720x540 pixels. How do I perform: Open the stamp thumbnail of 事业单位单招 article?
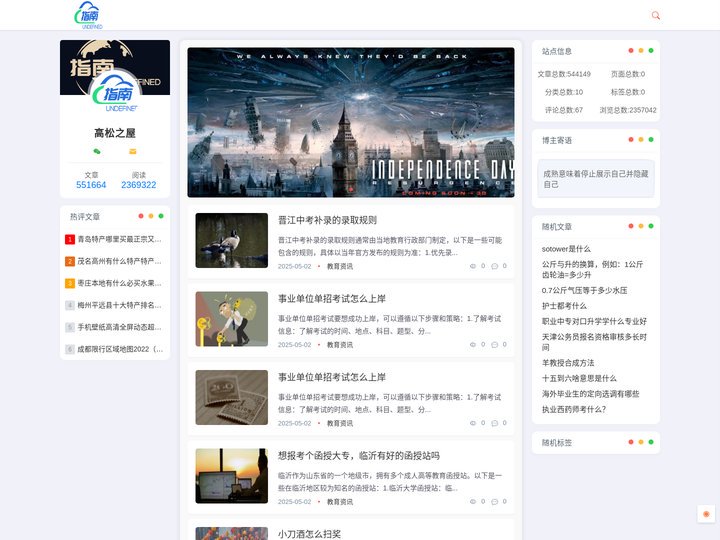pos(231,397)
